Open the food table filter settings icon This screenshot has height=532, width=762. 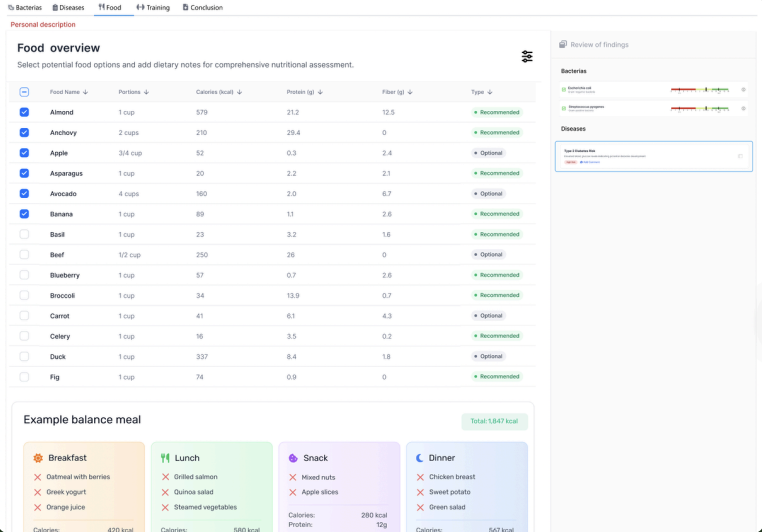point(527,57)
